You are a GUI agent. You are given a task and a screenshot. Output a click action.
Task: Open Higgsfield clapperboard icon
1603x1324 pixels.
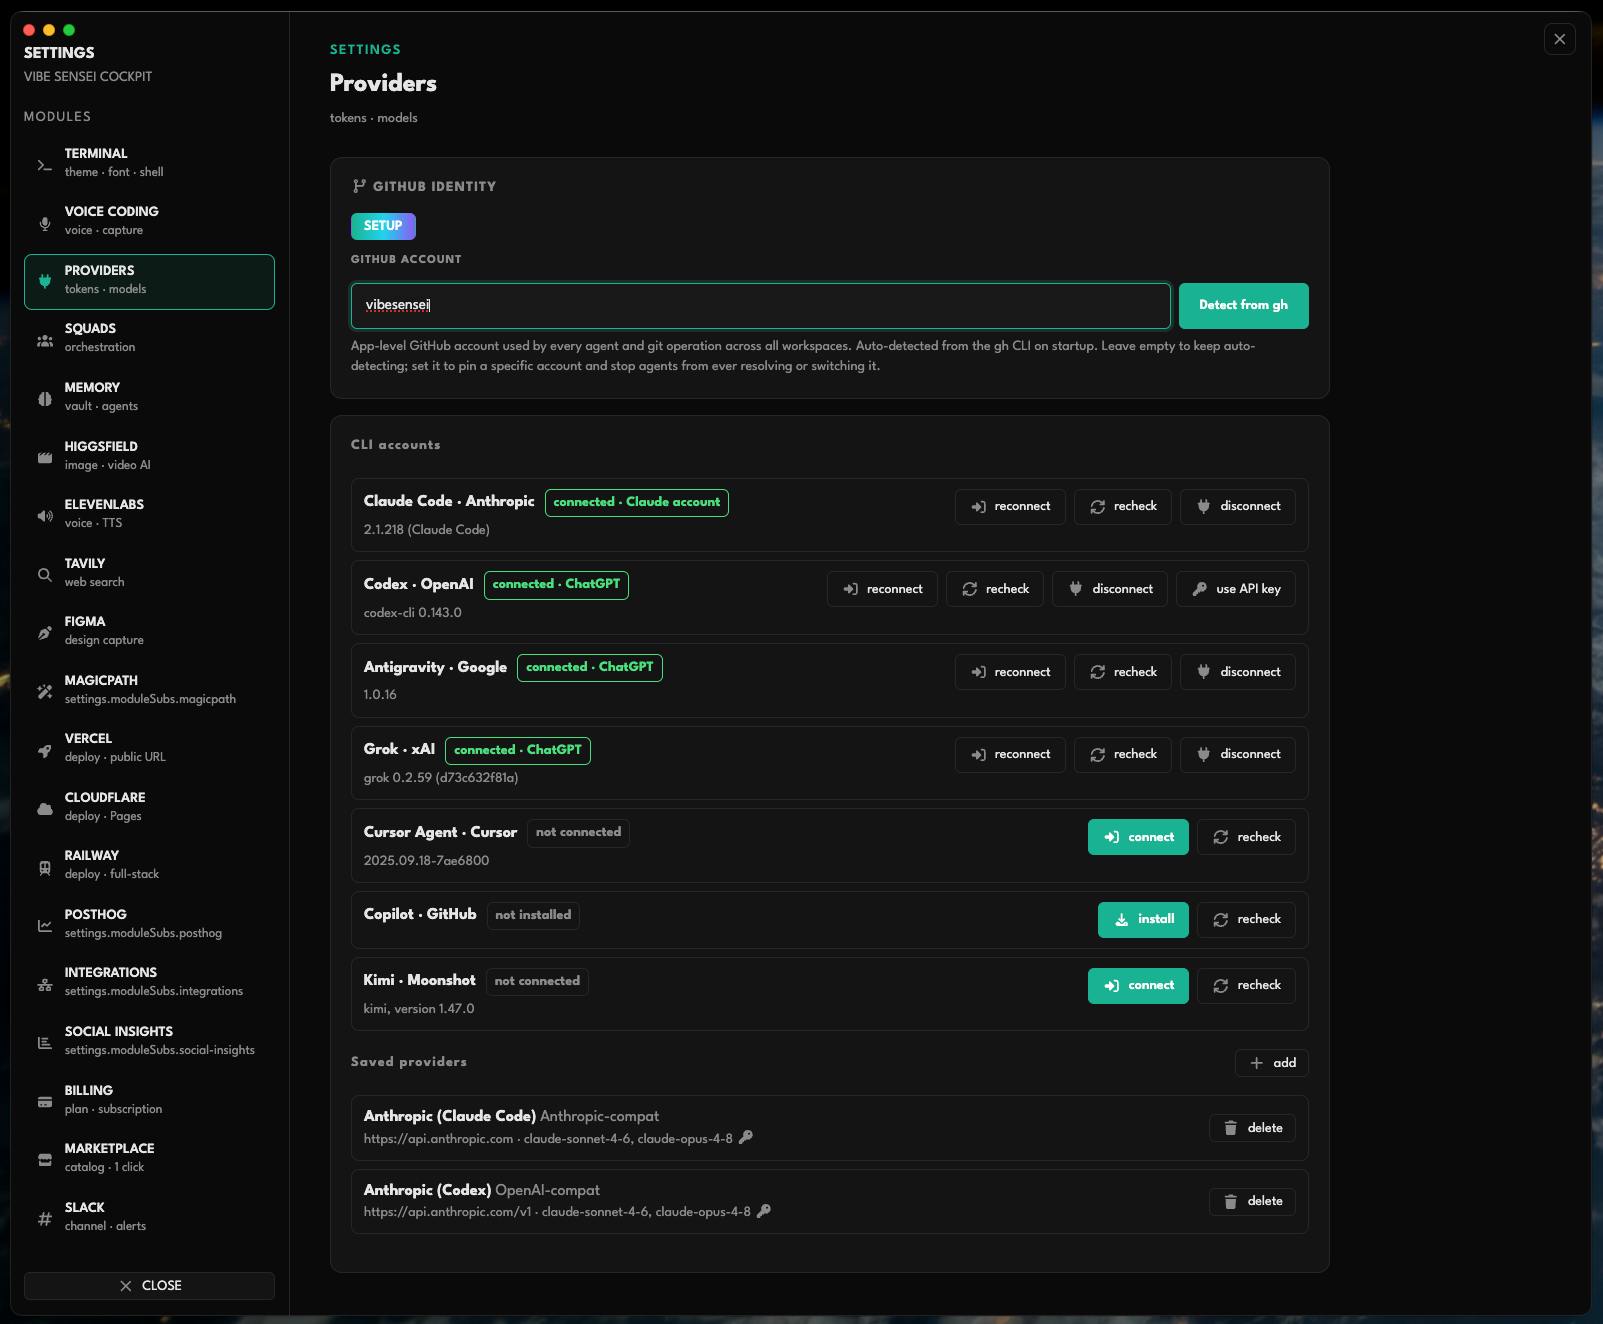tap(44, 458)
